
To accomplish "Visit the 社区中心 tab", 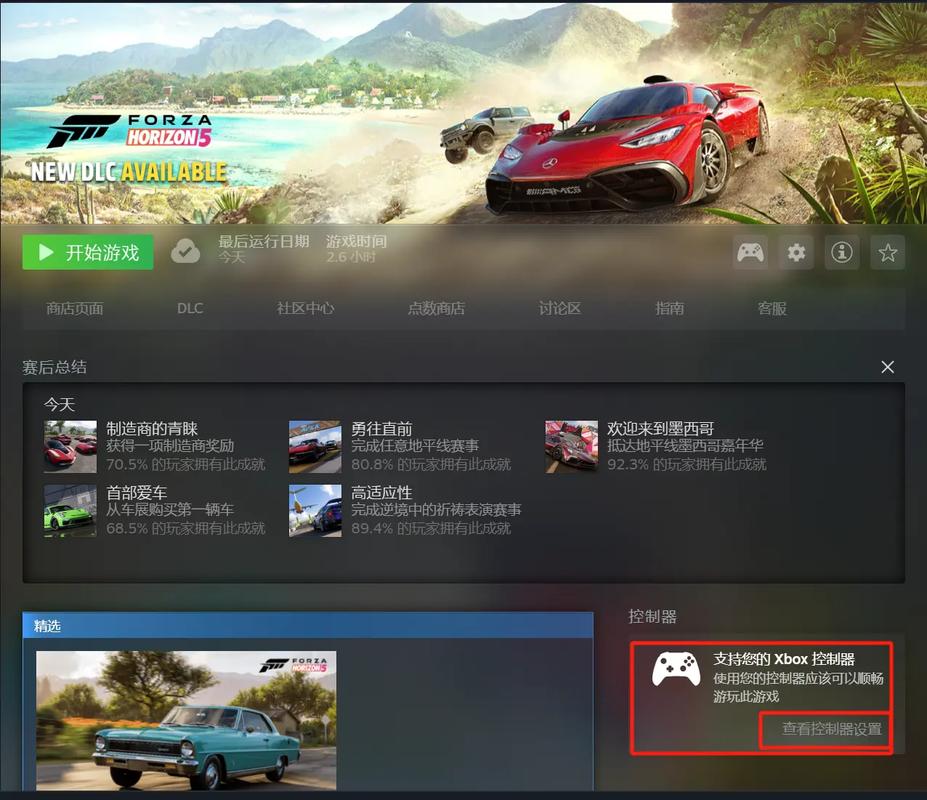I will tap(304, 308).
